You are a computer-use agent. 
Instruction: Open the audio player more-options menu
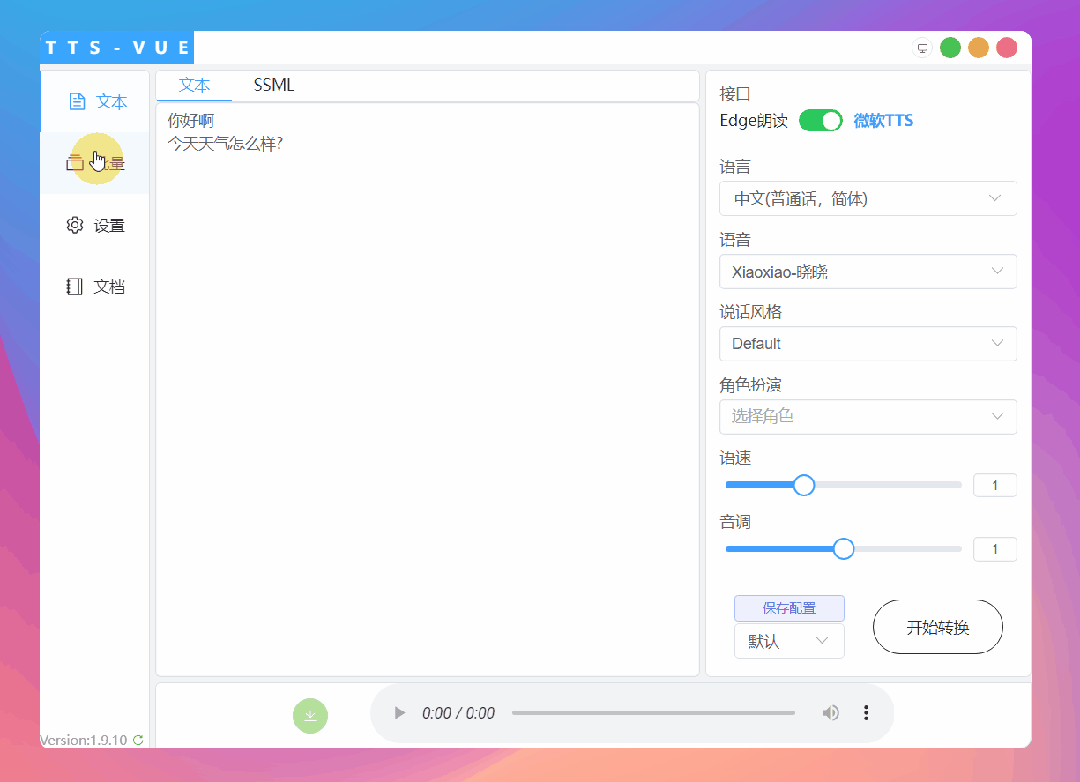[866, 713]
